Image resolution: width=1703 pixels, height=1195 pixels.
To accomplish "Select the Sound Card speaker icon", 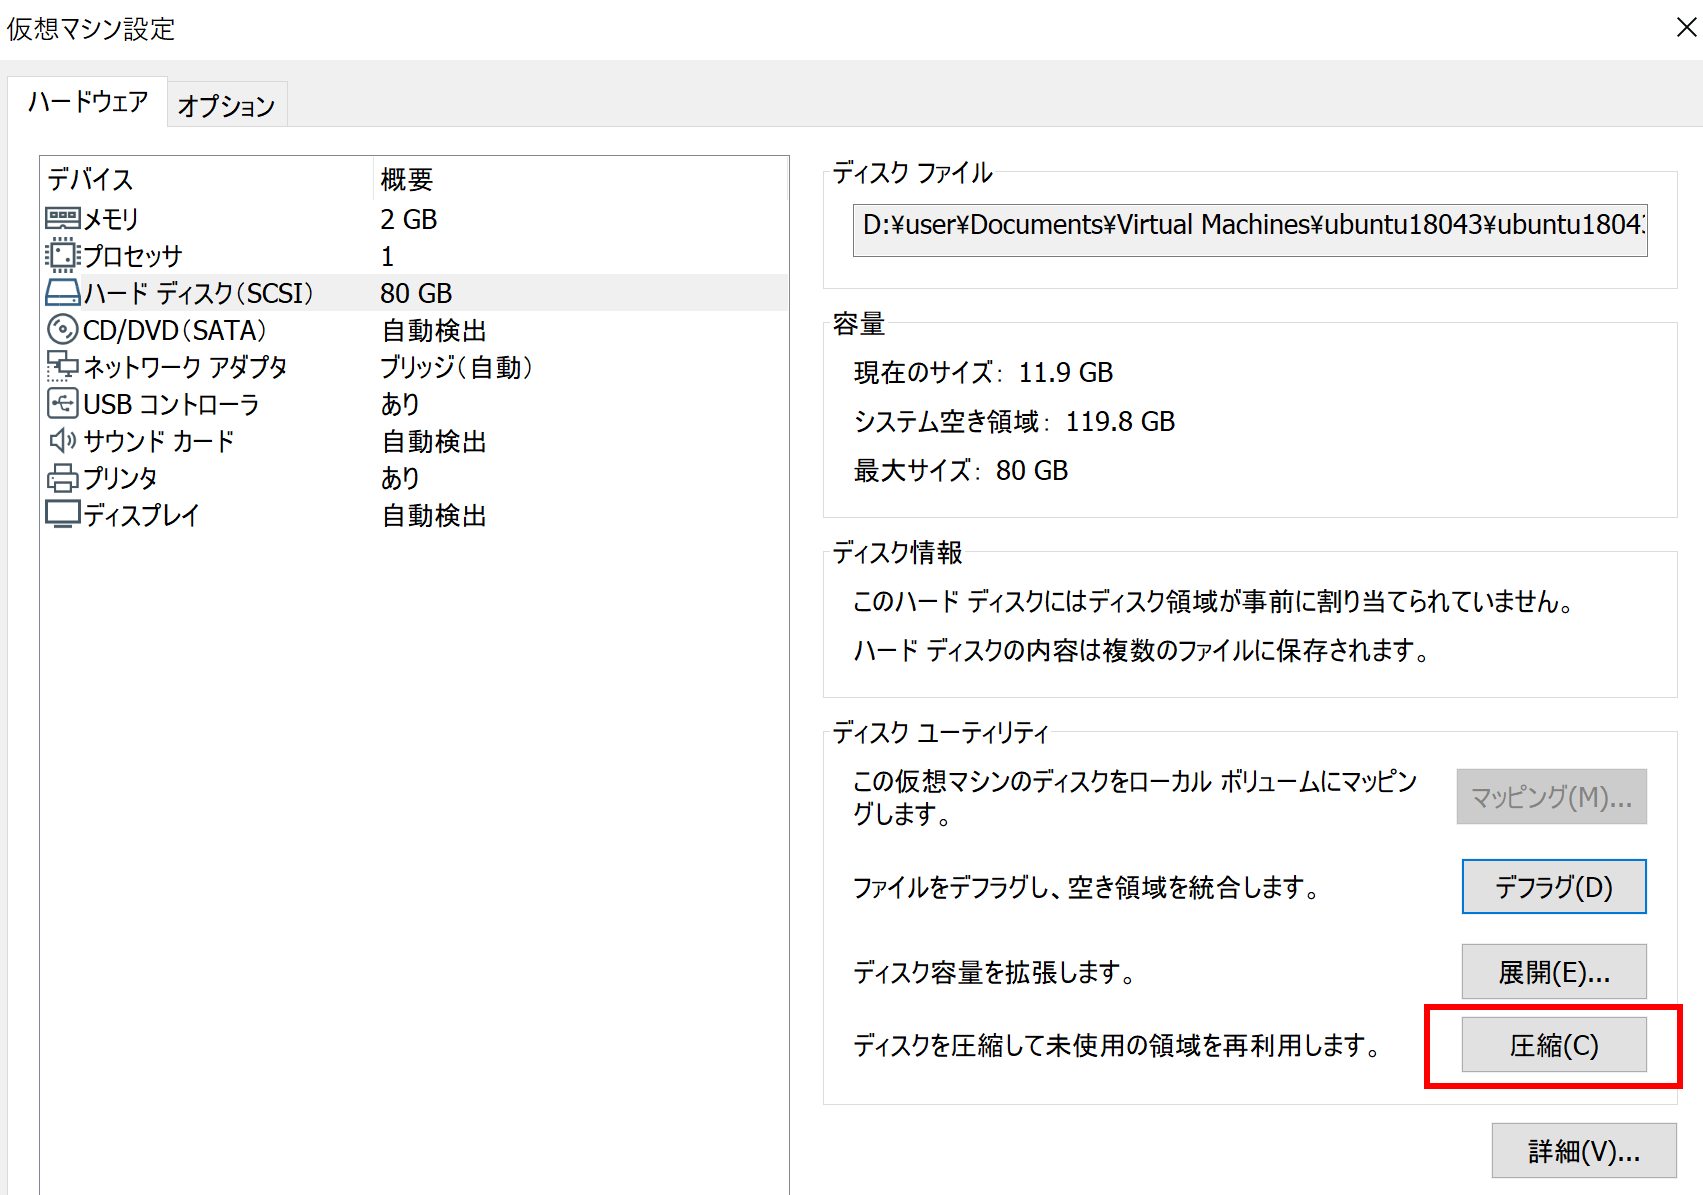I will click(x=62, y=440).
